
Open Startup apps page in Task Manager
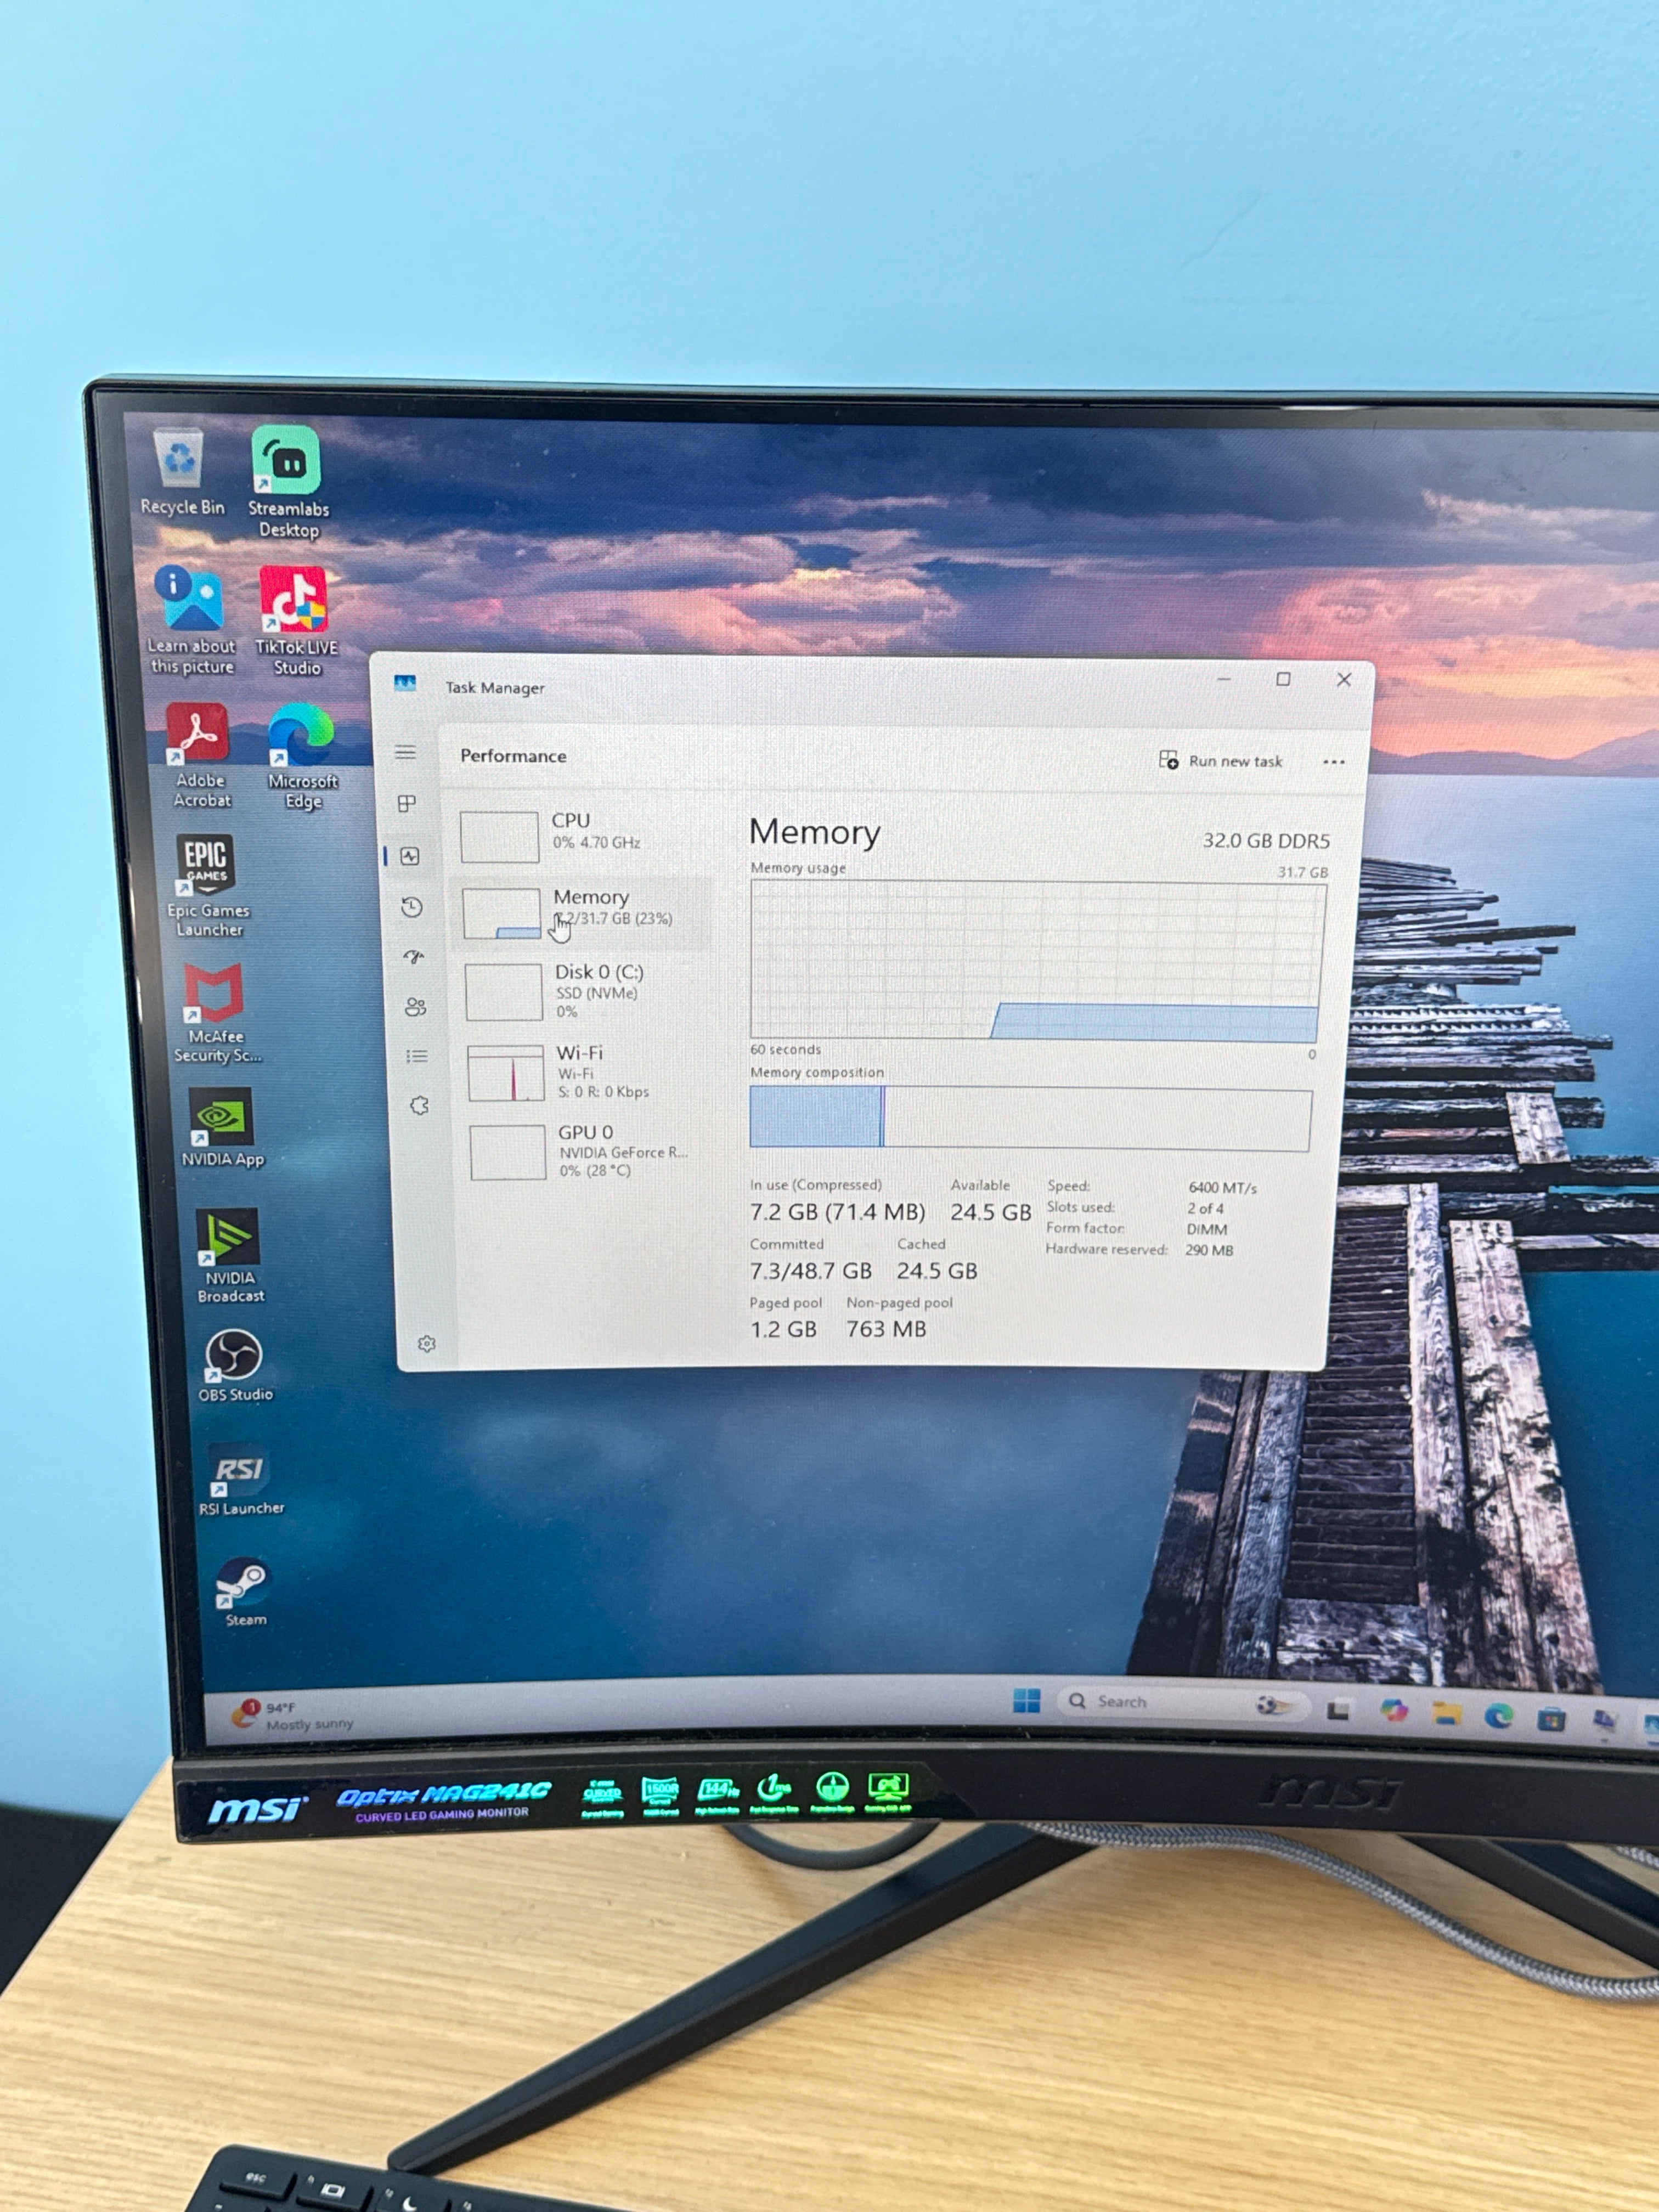[x=414, y=957]
